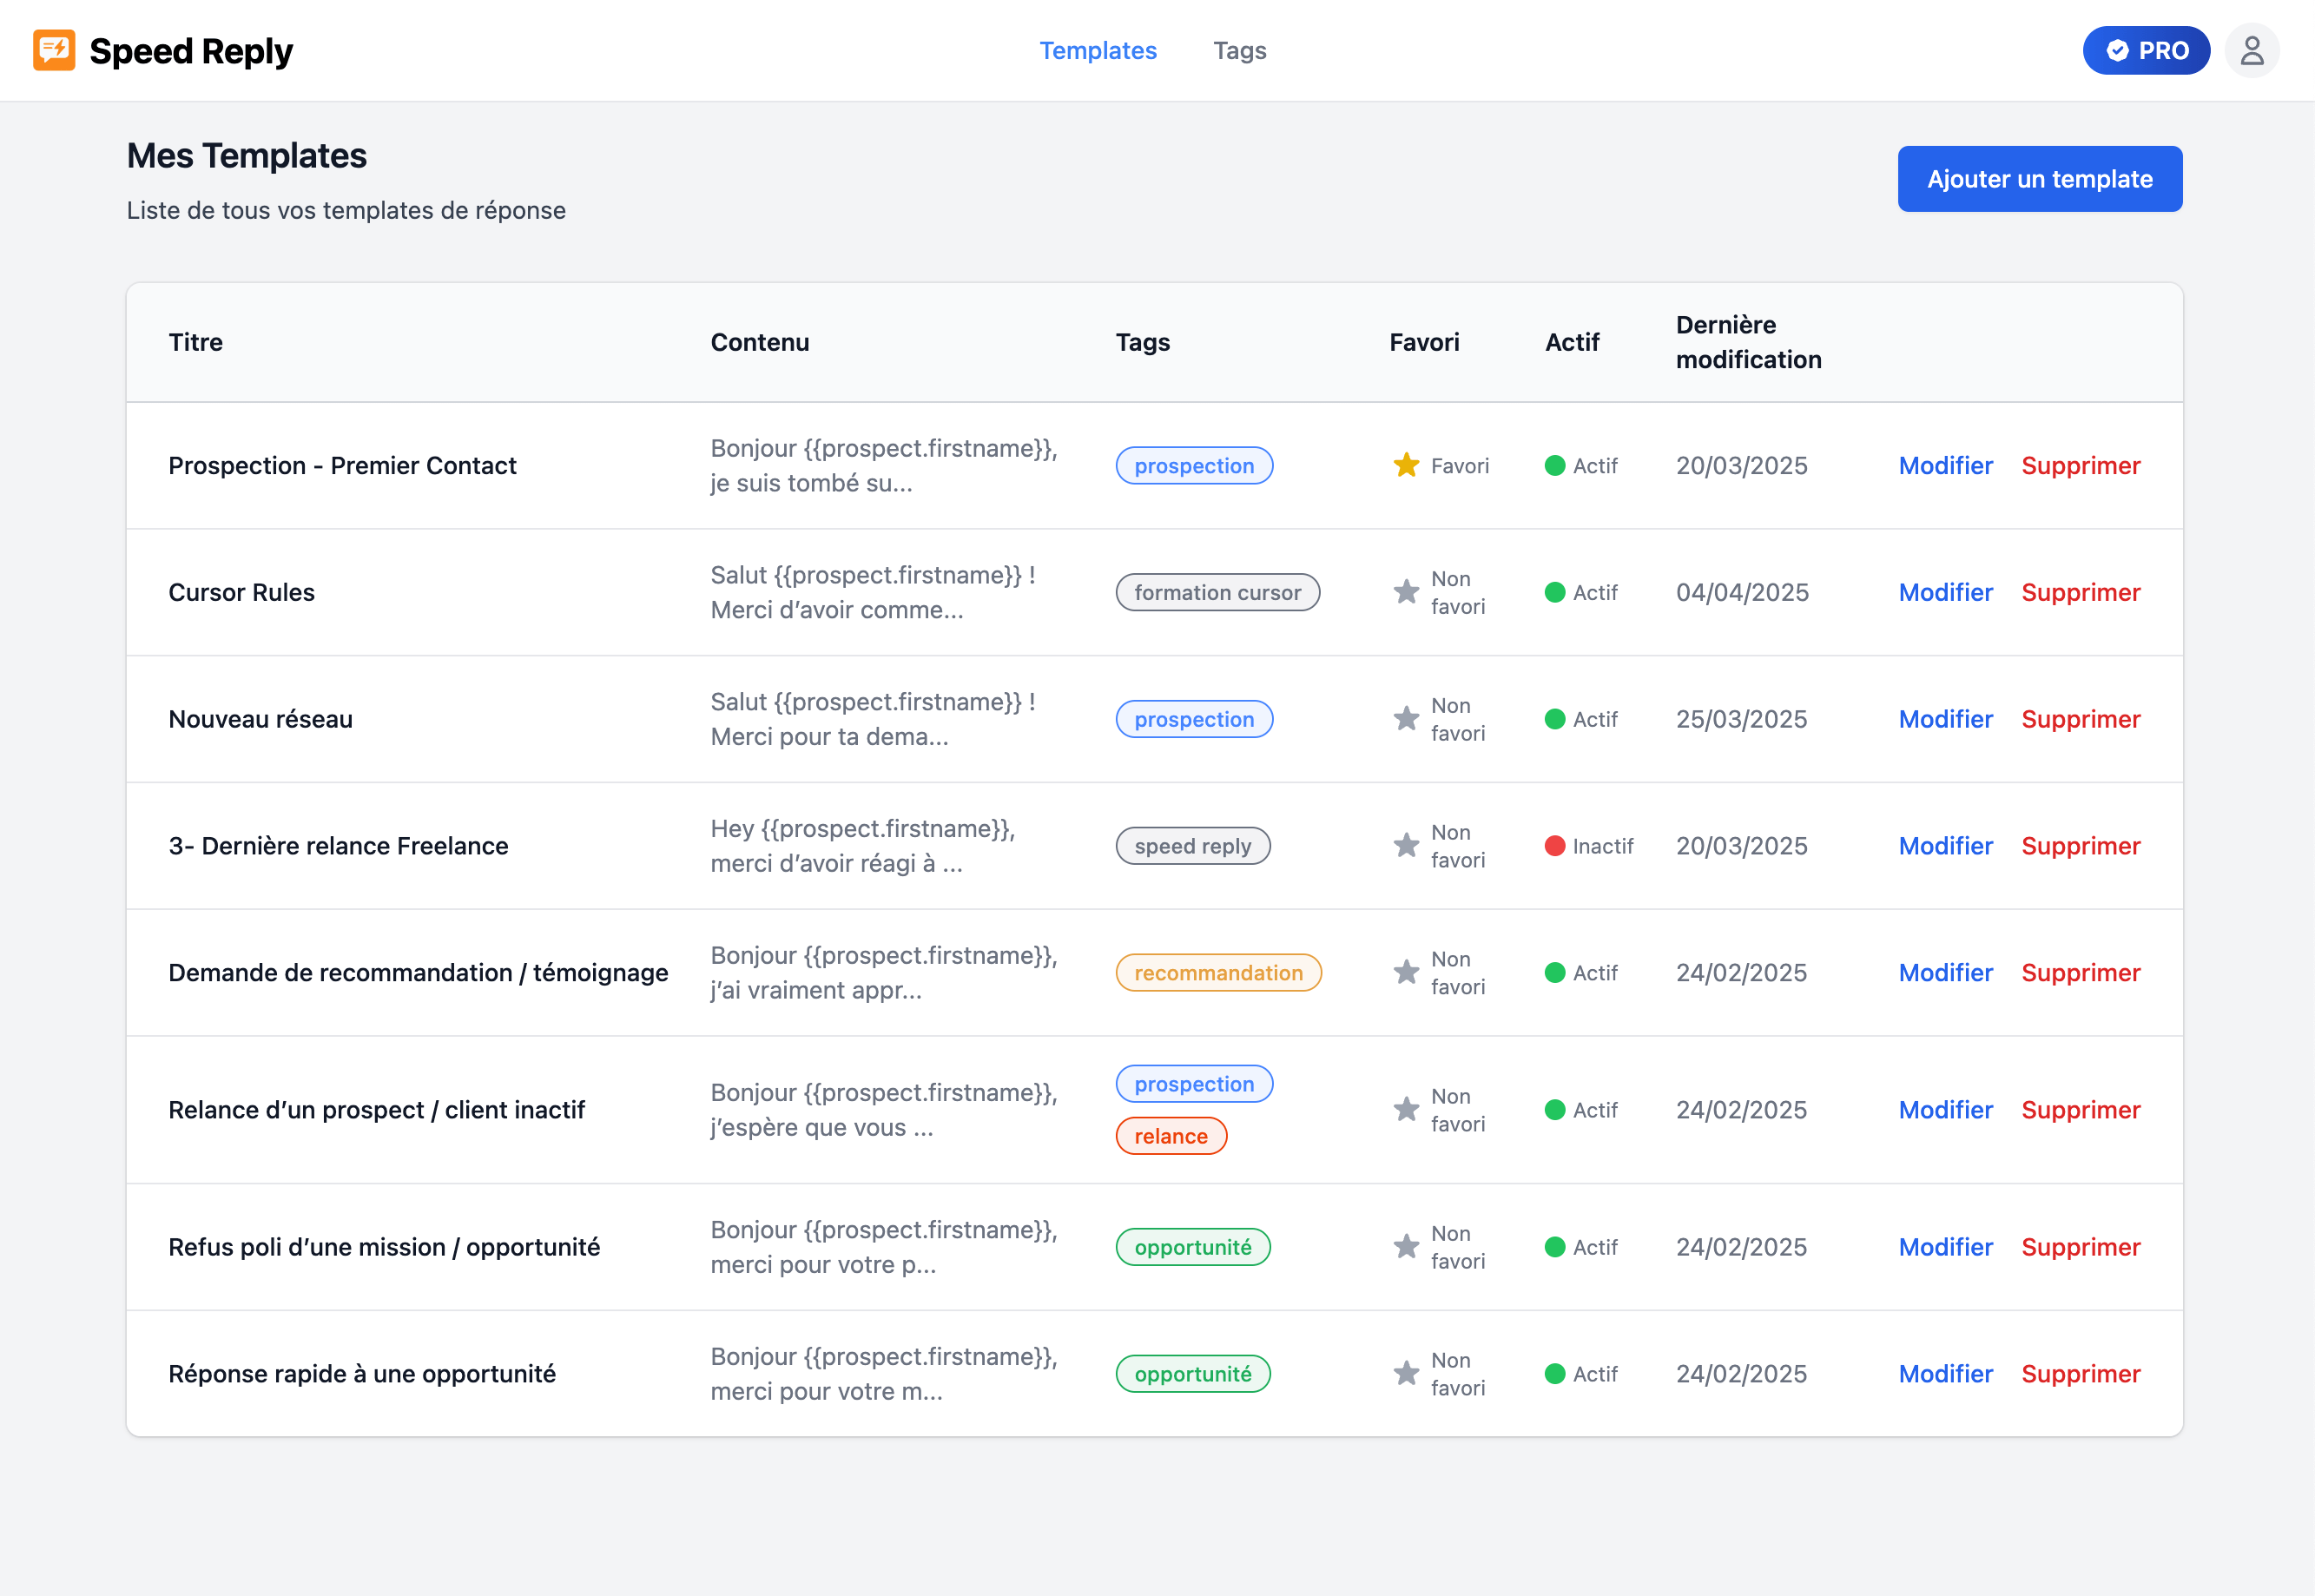
Task: Mark Cursor Rules as favorite
Action: coord(1405,592)
